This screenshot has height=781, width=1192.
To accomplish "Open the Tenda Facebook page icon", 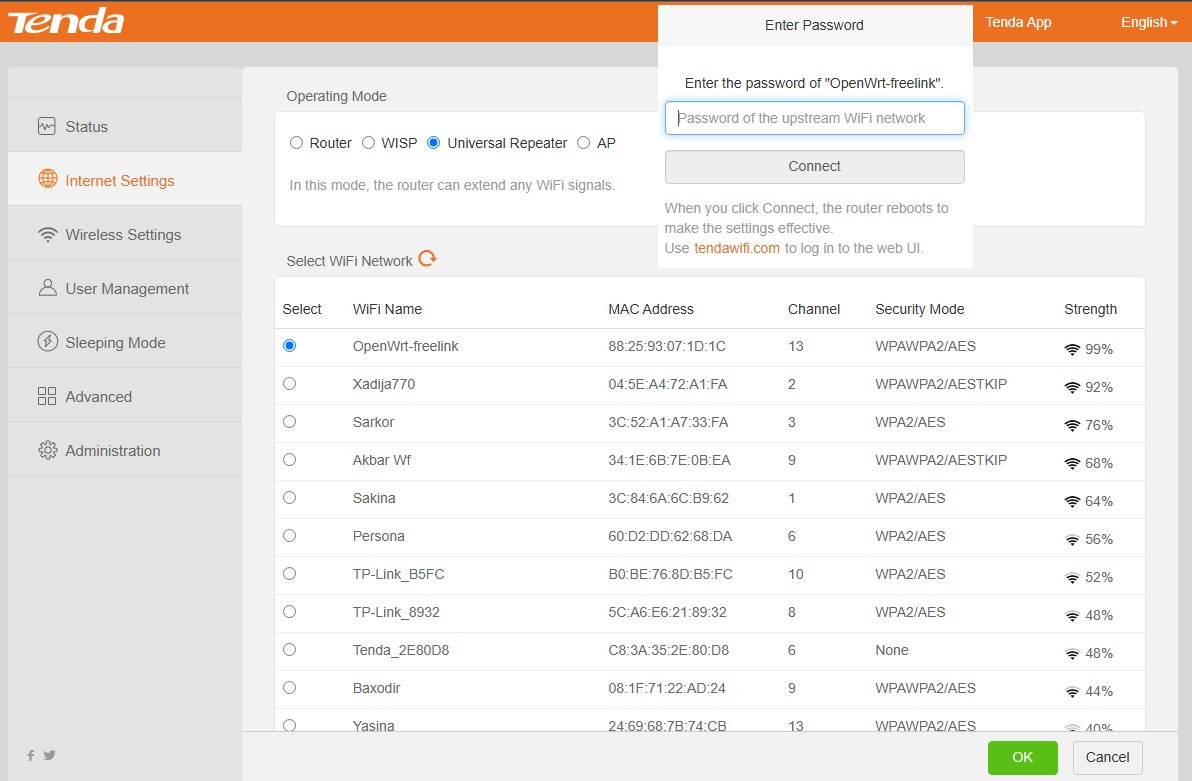I will click(31, 755).
